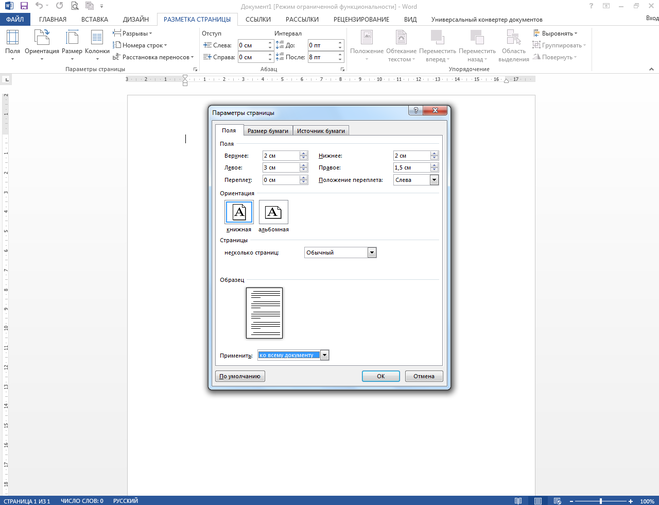Click the help question mark in dialog
The height and width of the screenshot is (505, 659).
click(415, 112)
